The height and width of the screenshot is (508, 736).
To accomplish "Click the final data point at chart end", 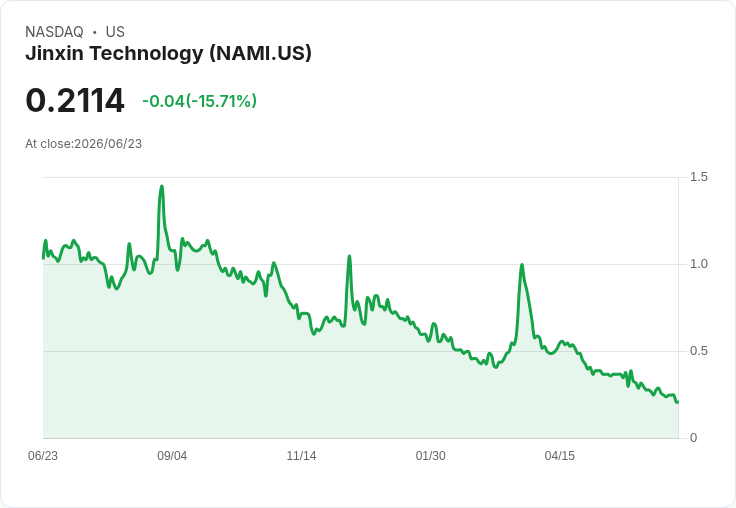I will (x=677, y=402).
